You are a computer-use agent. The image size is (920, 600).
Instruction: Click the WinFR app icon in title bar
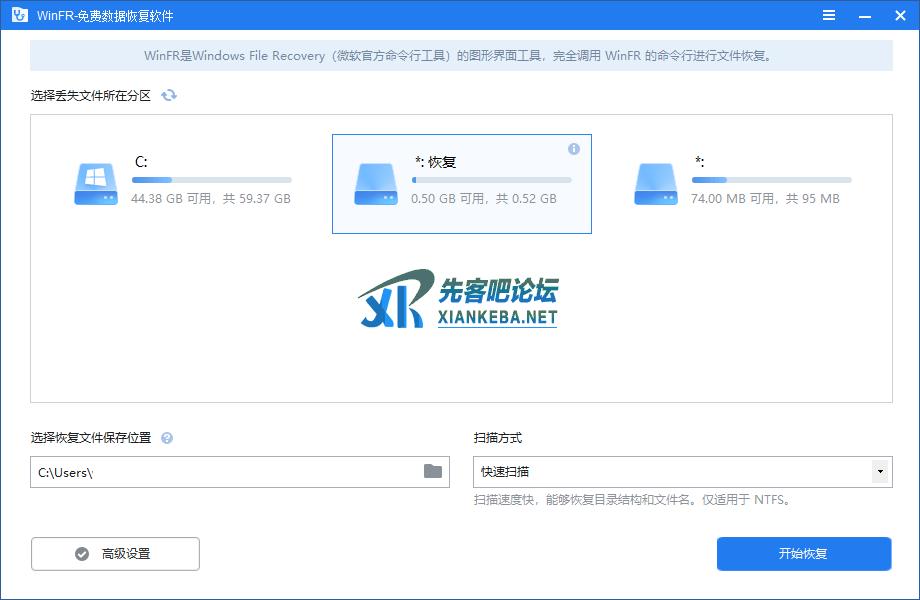pos(18,16)
